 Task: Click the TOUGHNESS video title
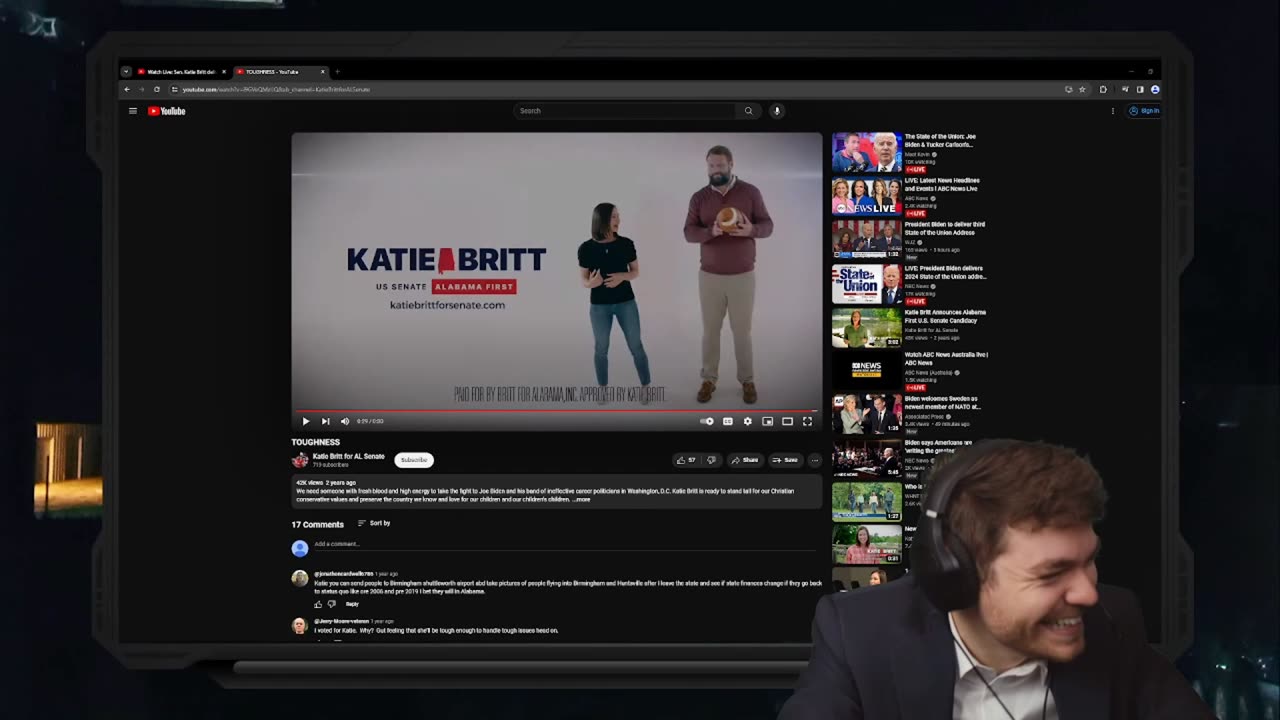tap(315, 442)
